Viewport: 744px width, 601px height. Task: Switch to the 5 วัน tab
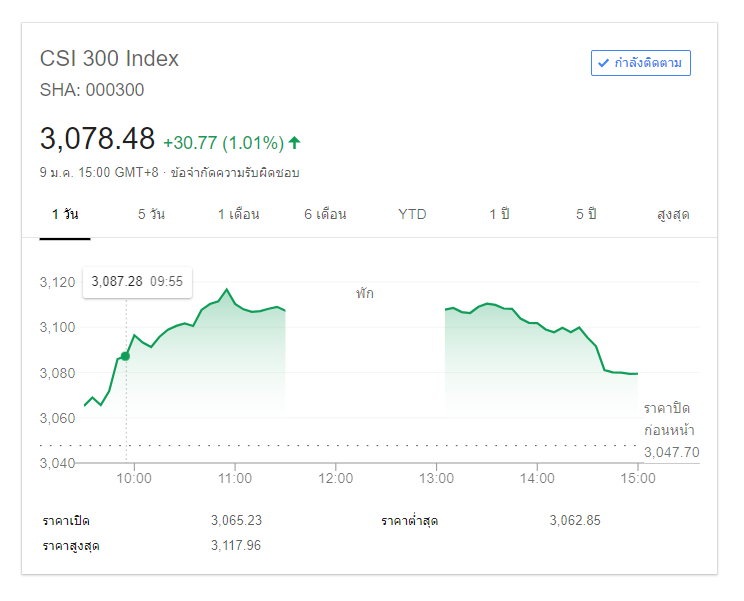click(x=151, y=214)
